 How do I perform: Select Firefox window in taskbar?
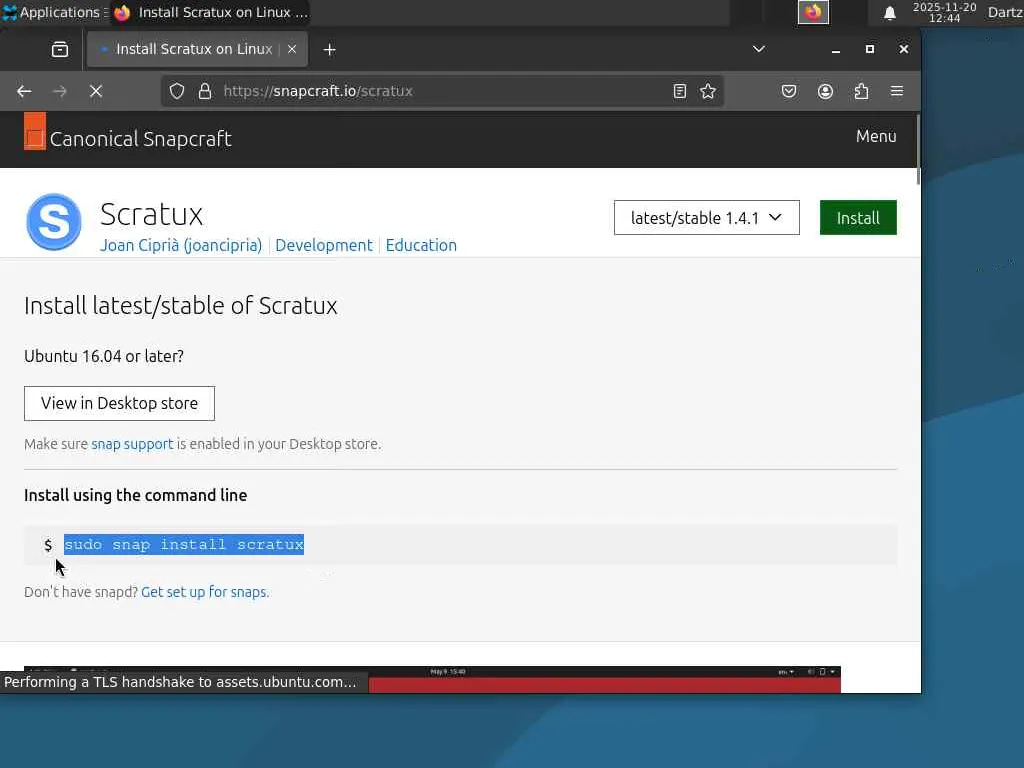click(x=210, y=12)
